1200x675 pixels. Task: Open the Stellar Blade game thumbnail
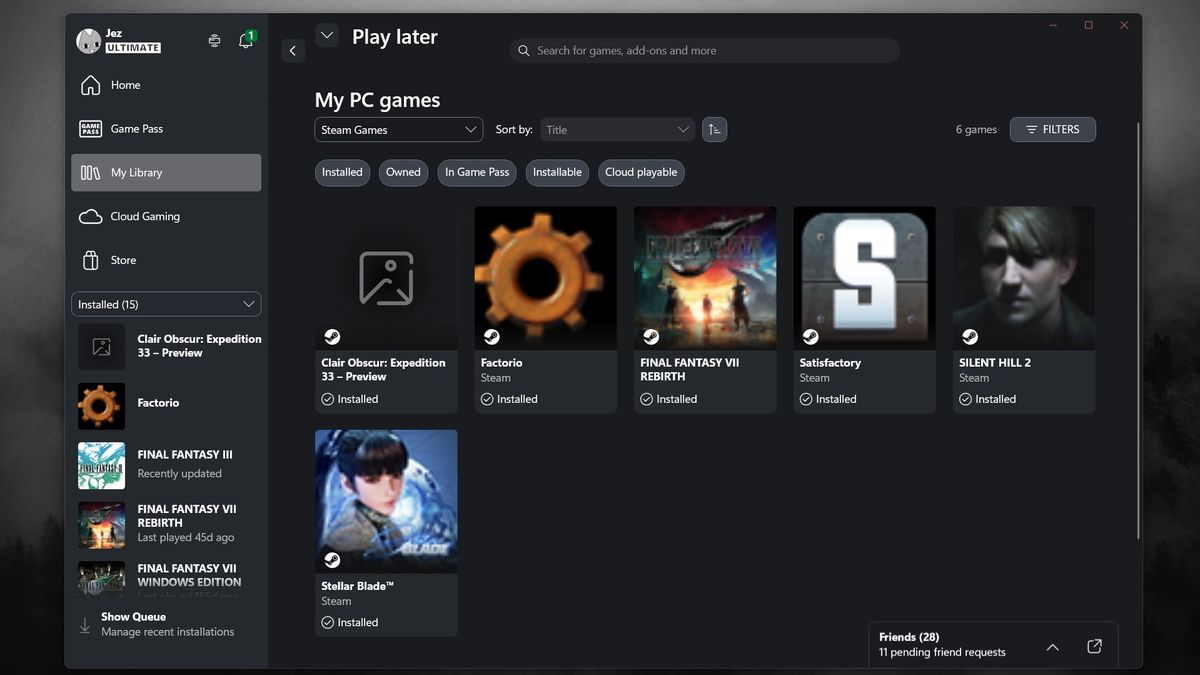(x=386, y=501)
